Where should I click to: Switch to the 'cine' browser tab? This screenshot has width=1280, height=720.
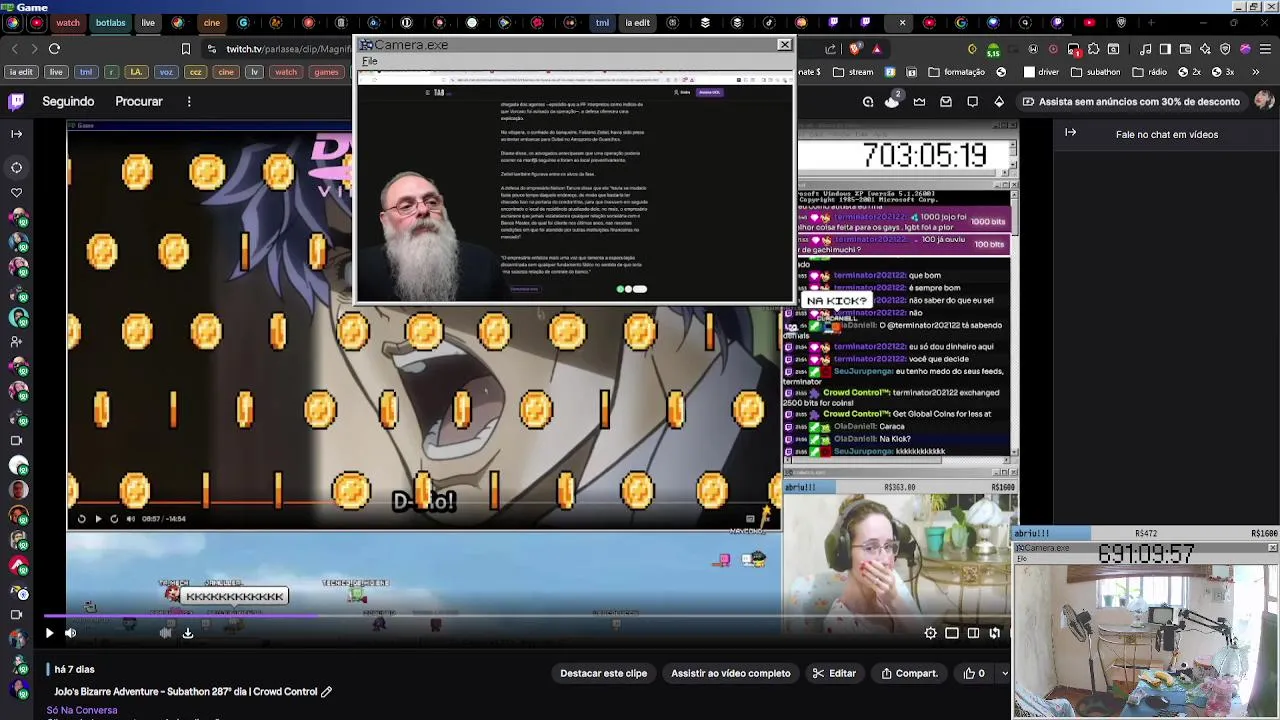(x=211, y=22)
